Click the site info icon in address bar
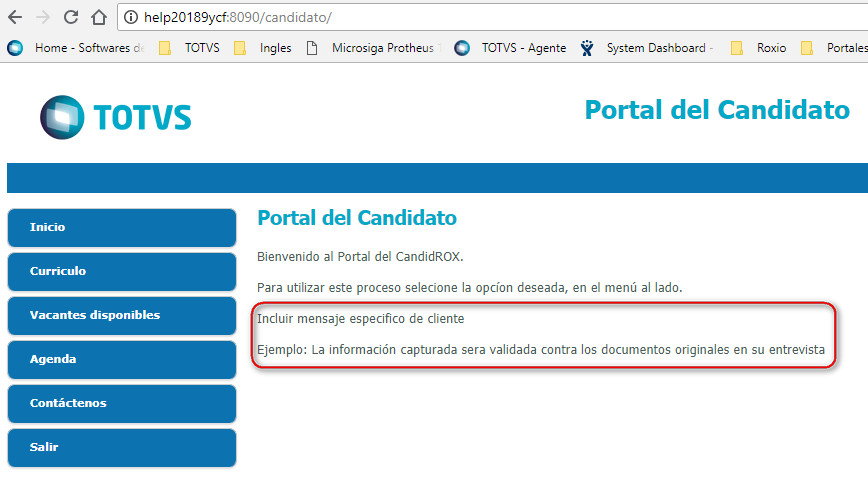Image resolution: width=868 pixels, height=478 pixels. (x=131, y=17)
